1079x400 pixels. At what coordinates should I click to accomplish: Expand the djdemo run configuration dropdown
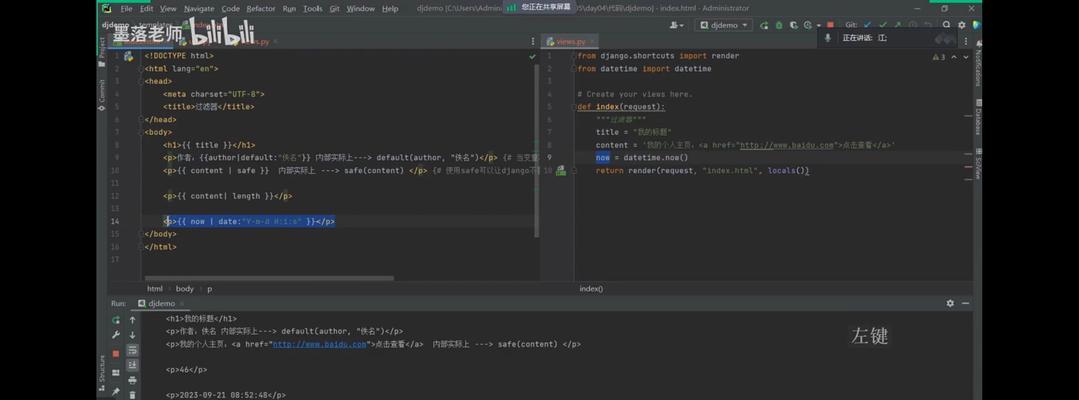[x=723, y=25]
